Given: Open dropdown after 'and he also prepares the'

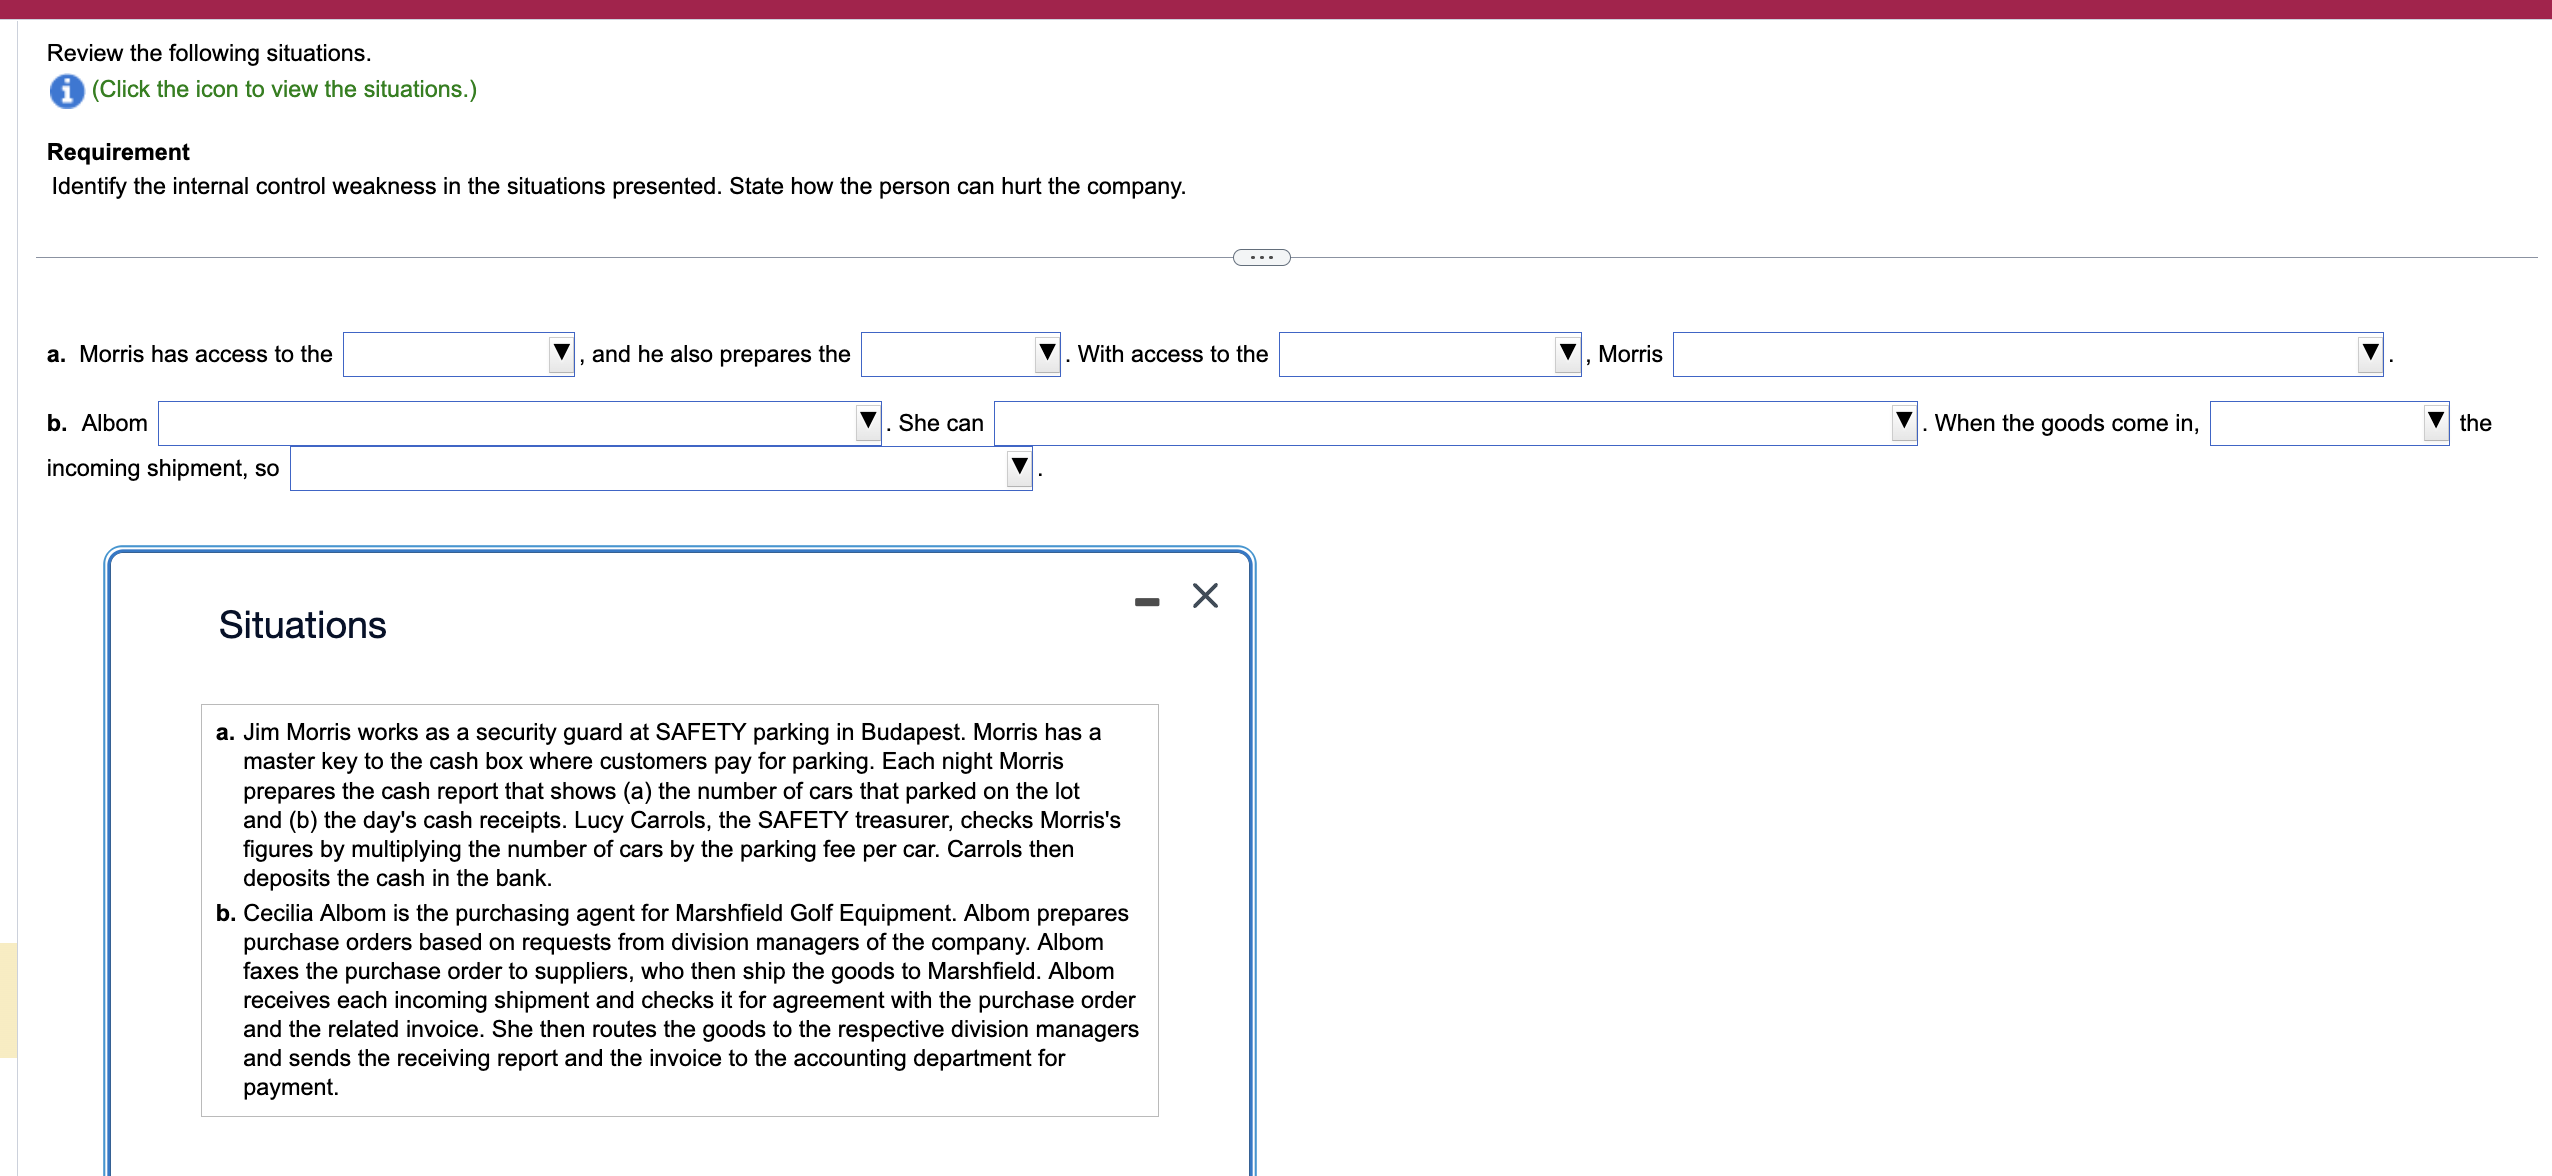Looking at the screenshot, I should 959,354.
